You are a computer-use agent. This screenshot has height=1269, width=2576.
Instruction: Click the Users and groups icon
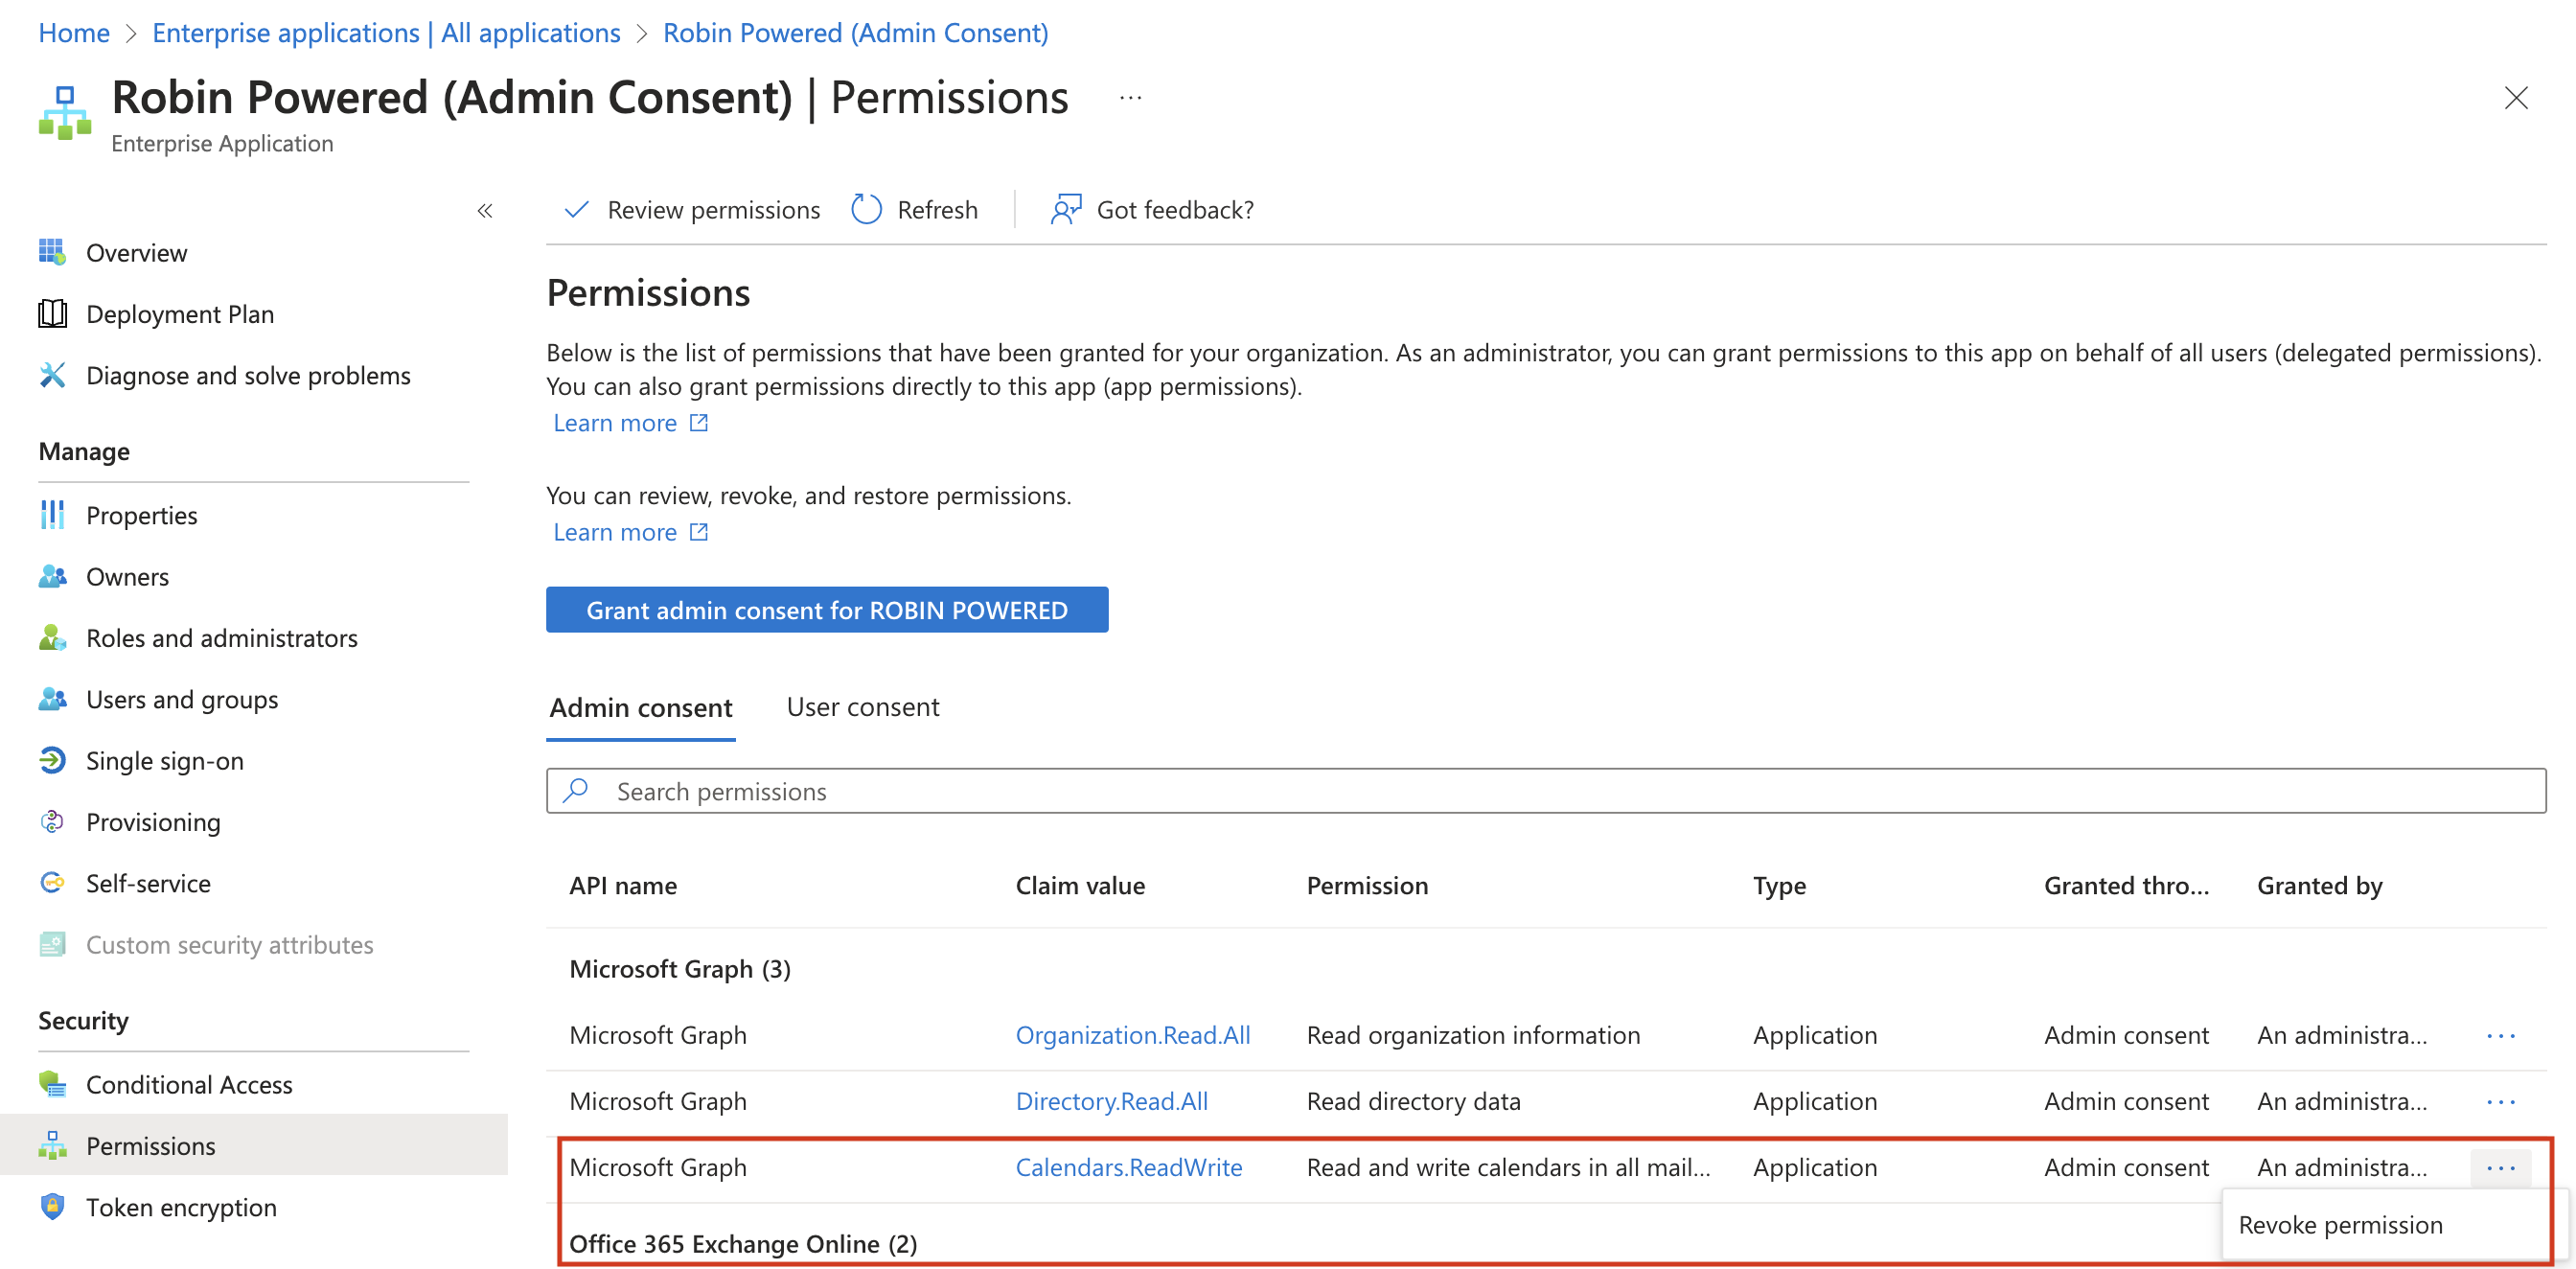pos(52,699)
